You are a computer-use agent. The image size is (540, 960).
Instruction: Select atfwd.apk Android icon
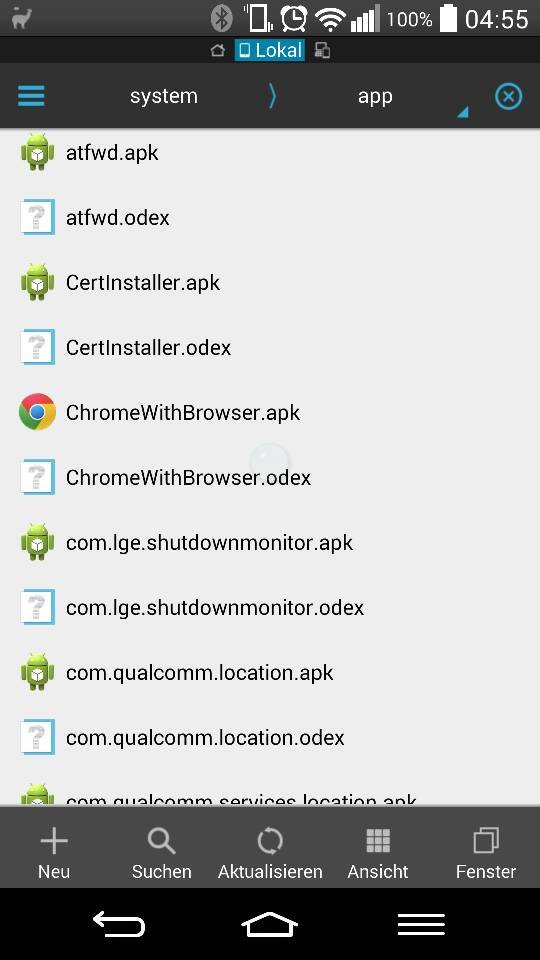tap(37, 152)
